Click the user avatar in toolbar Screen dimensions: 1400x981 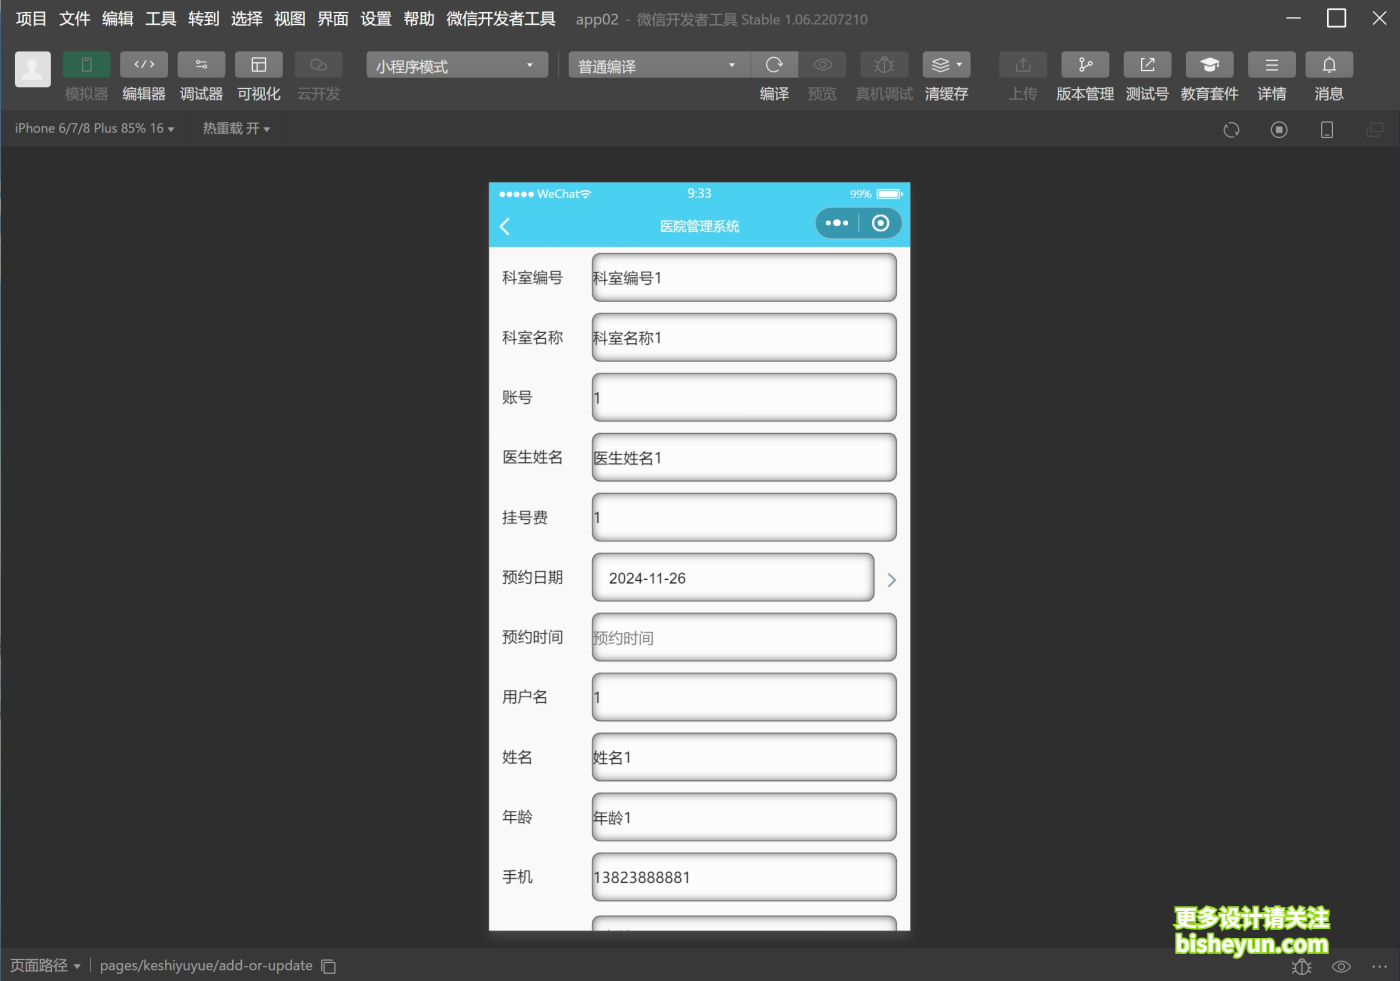coord(33,69)
